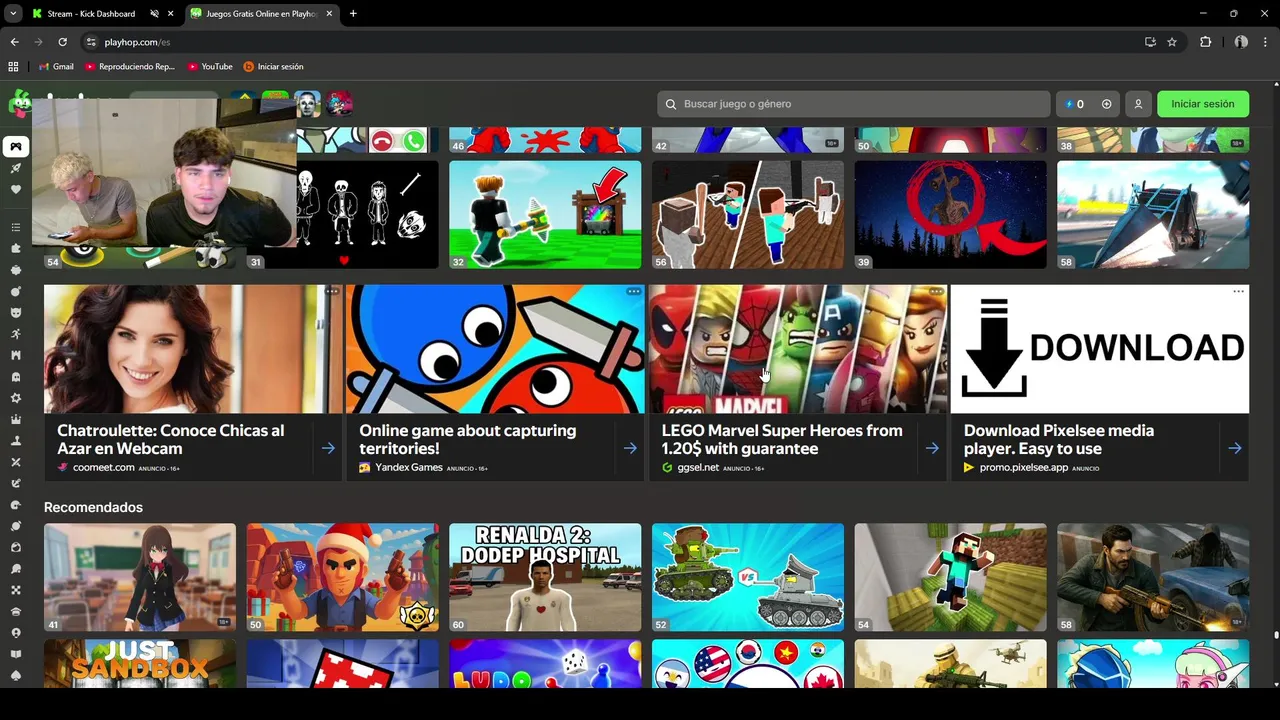Viewport: 1280px width, 720px height.
Task: Follow arrow on Chatroulette ad card
Action: coord(328,449)
